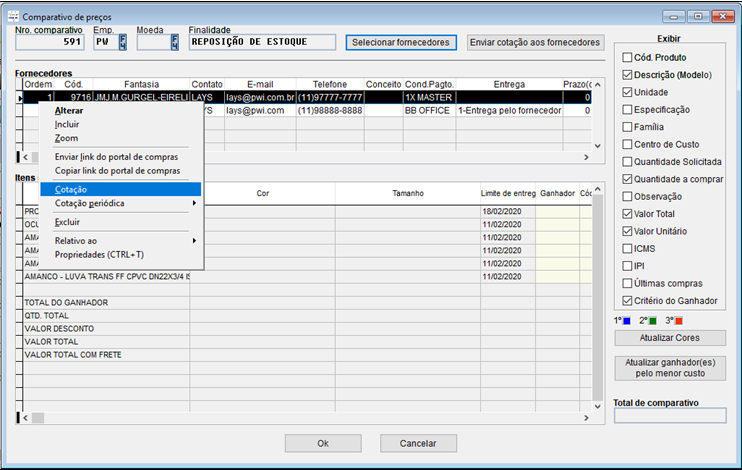Viewport: 742px width, 470px height.
Task: Enable the ICMS column checkbox
Action: coord(626,248)
